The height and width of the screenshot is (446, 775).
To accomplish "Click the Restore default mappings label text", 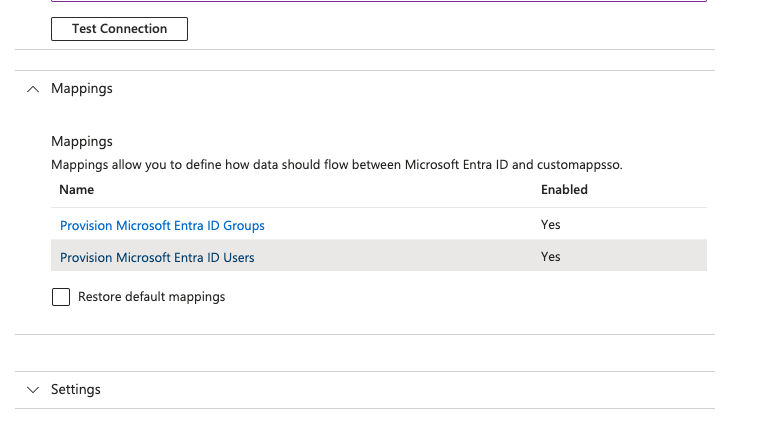I will (151, 297).
